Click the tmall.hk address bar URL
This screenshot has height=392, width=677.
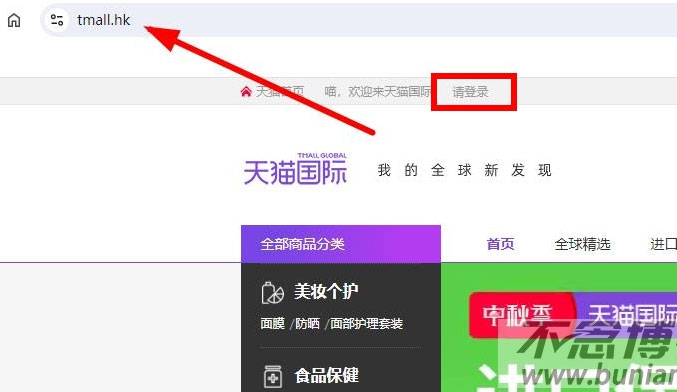click(x=103, y=20)
